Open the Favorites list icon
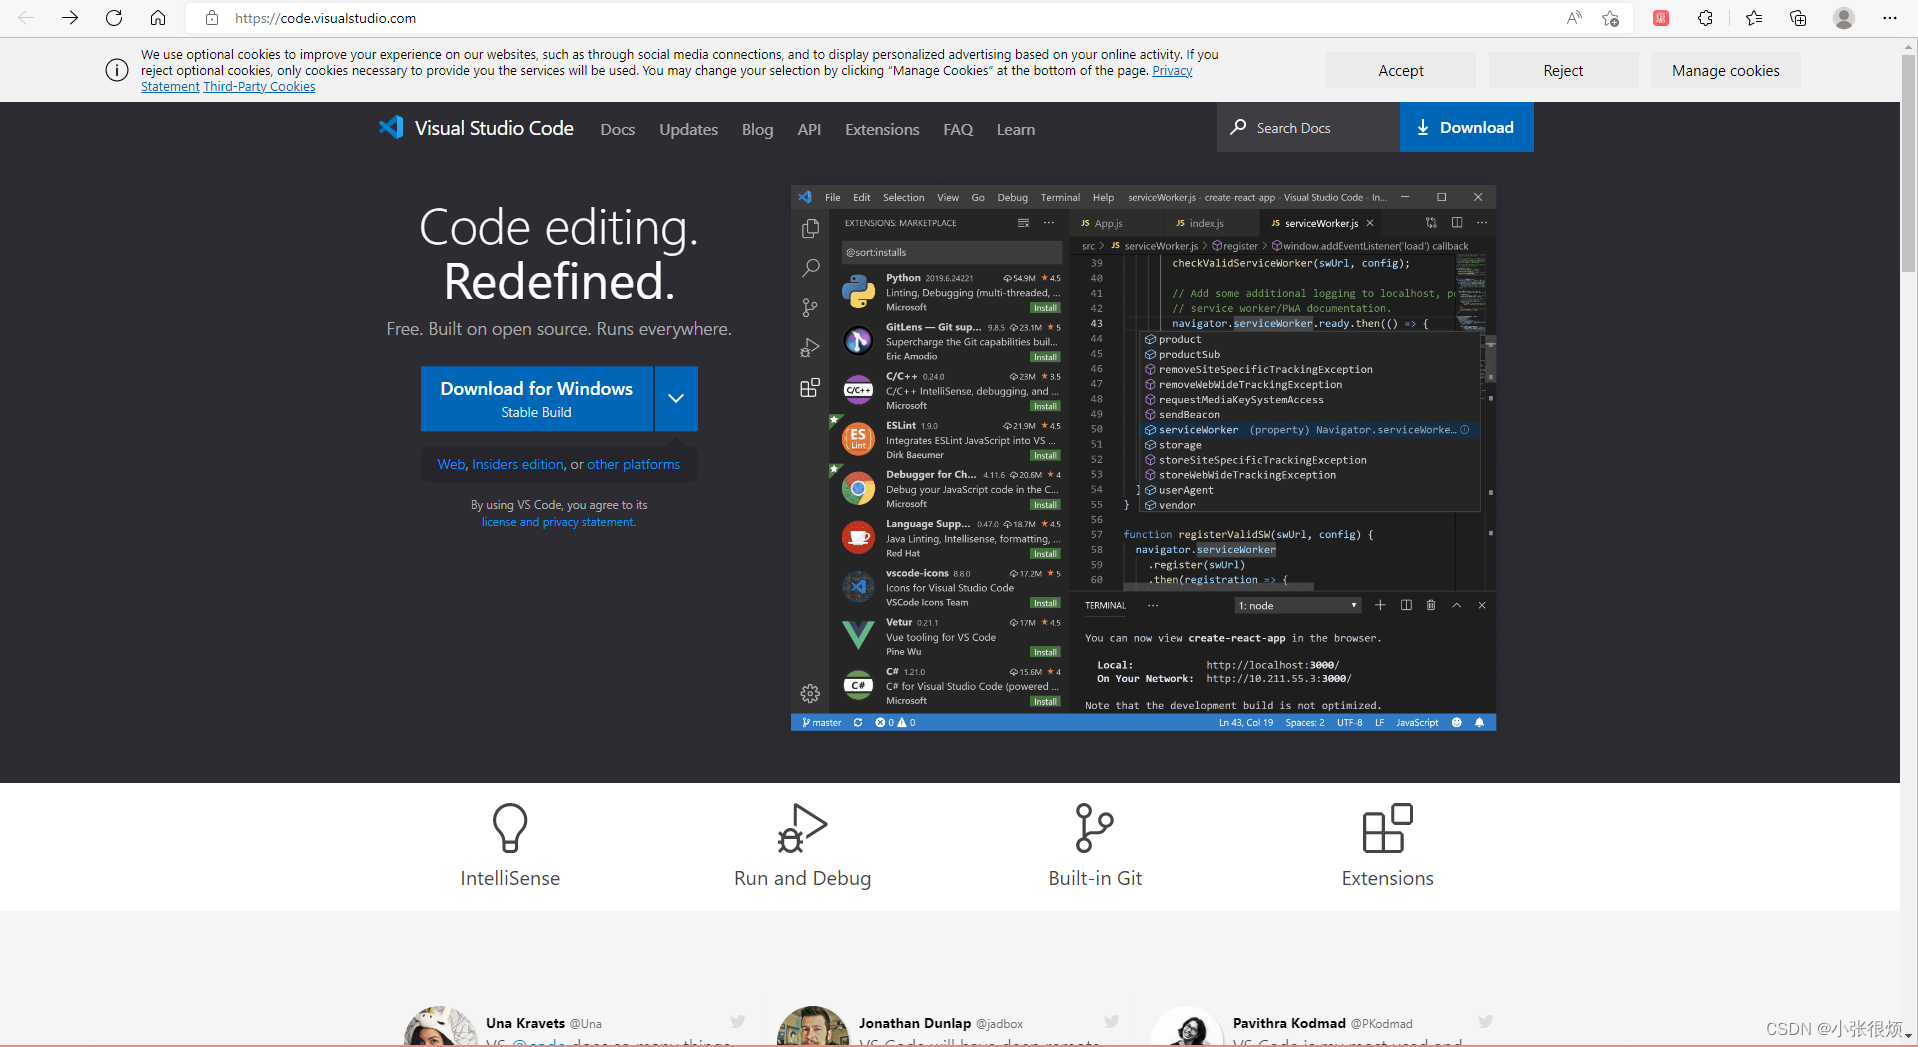The width and height of the screenshot is (1918, 1047). 1754,18
